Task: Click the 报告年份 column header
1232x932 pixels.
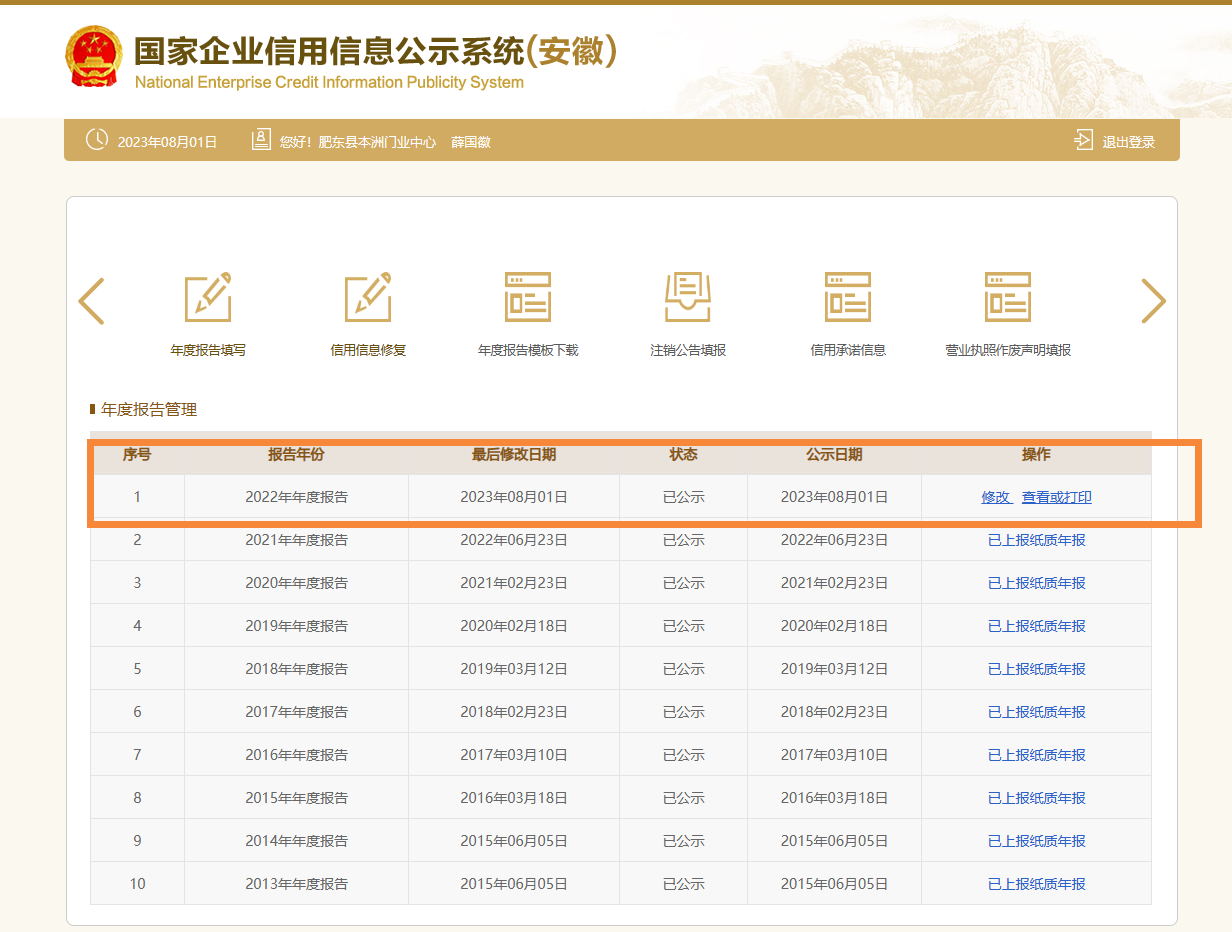Action: 296,454
